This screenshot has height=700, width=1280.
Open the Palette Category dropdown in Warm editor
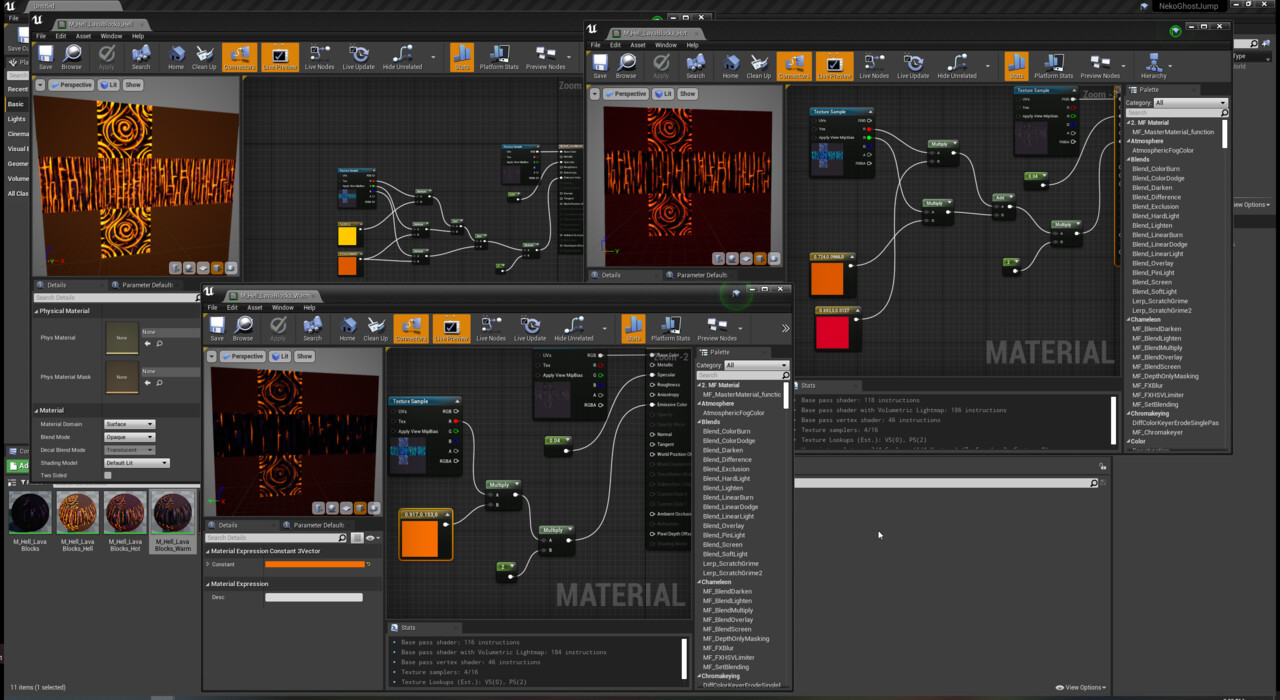coord(756,365)
